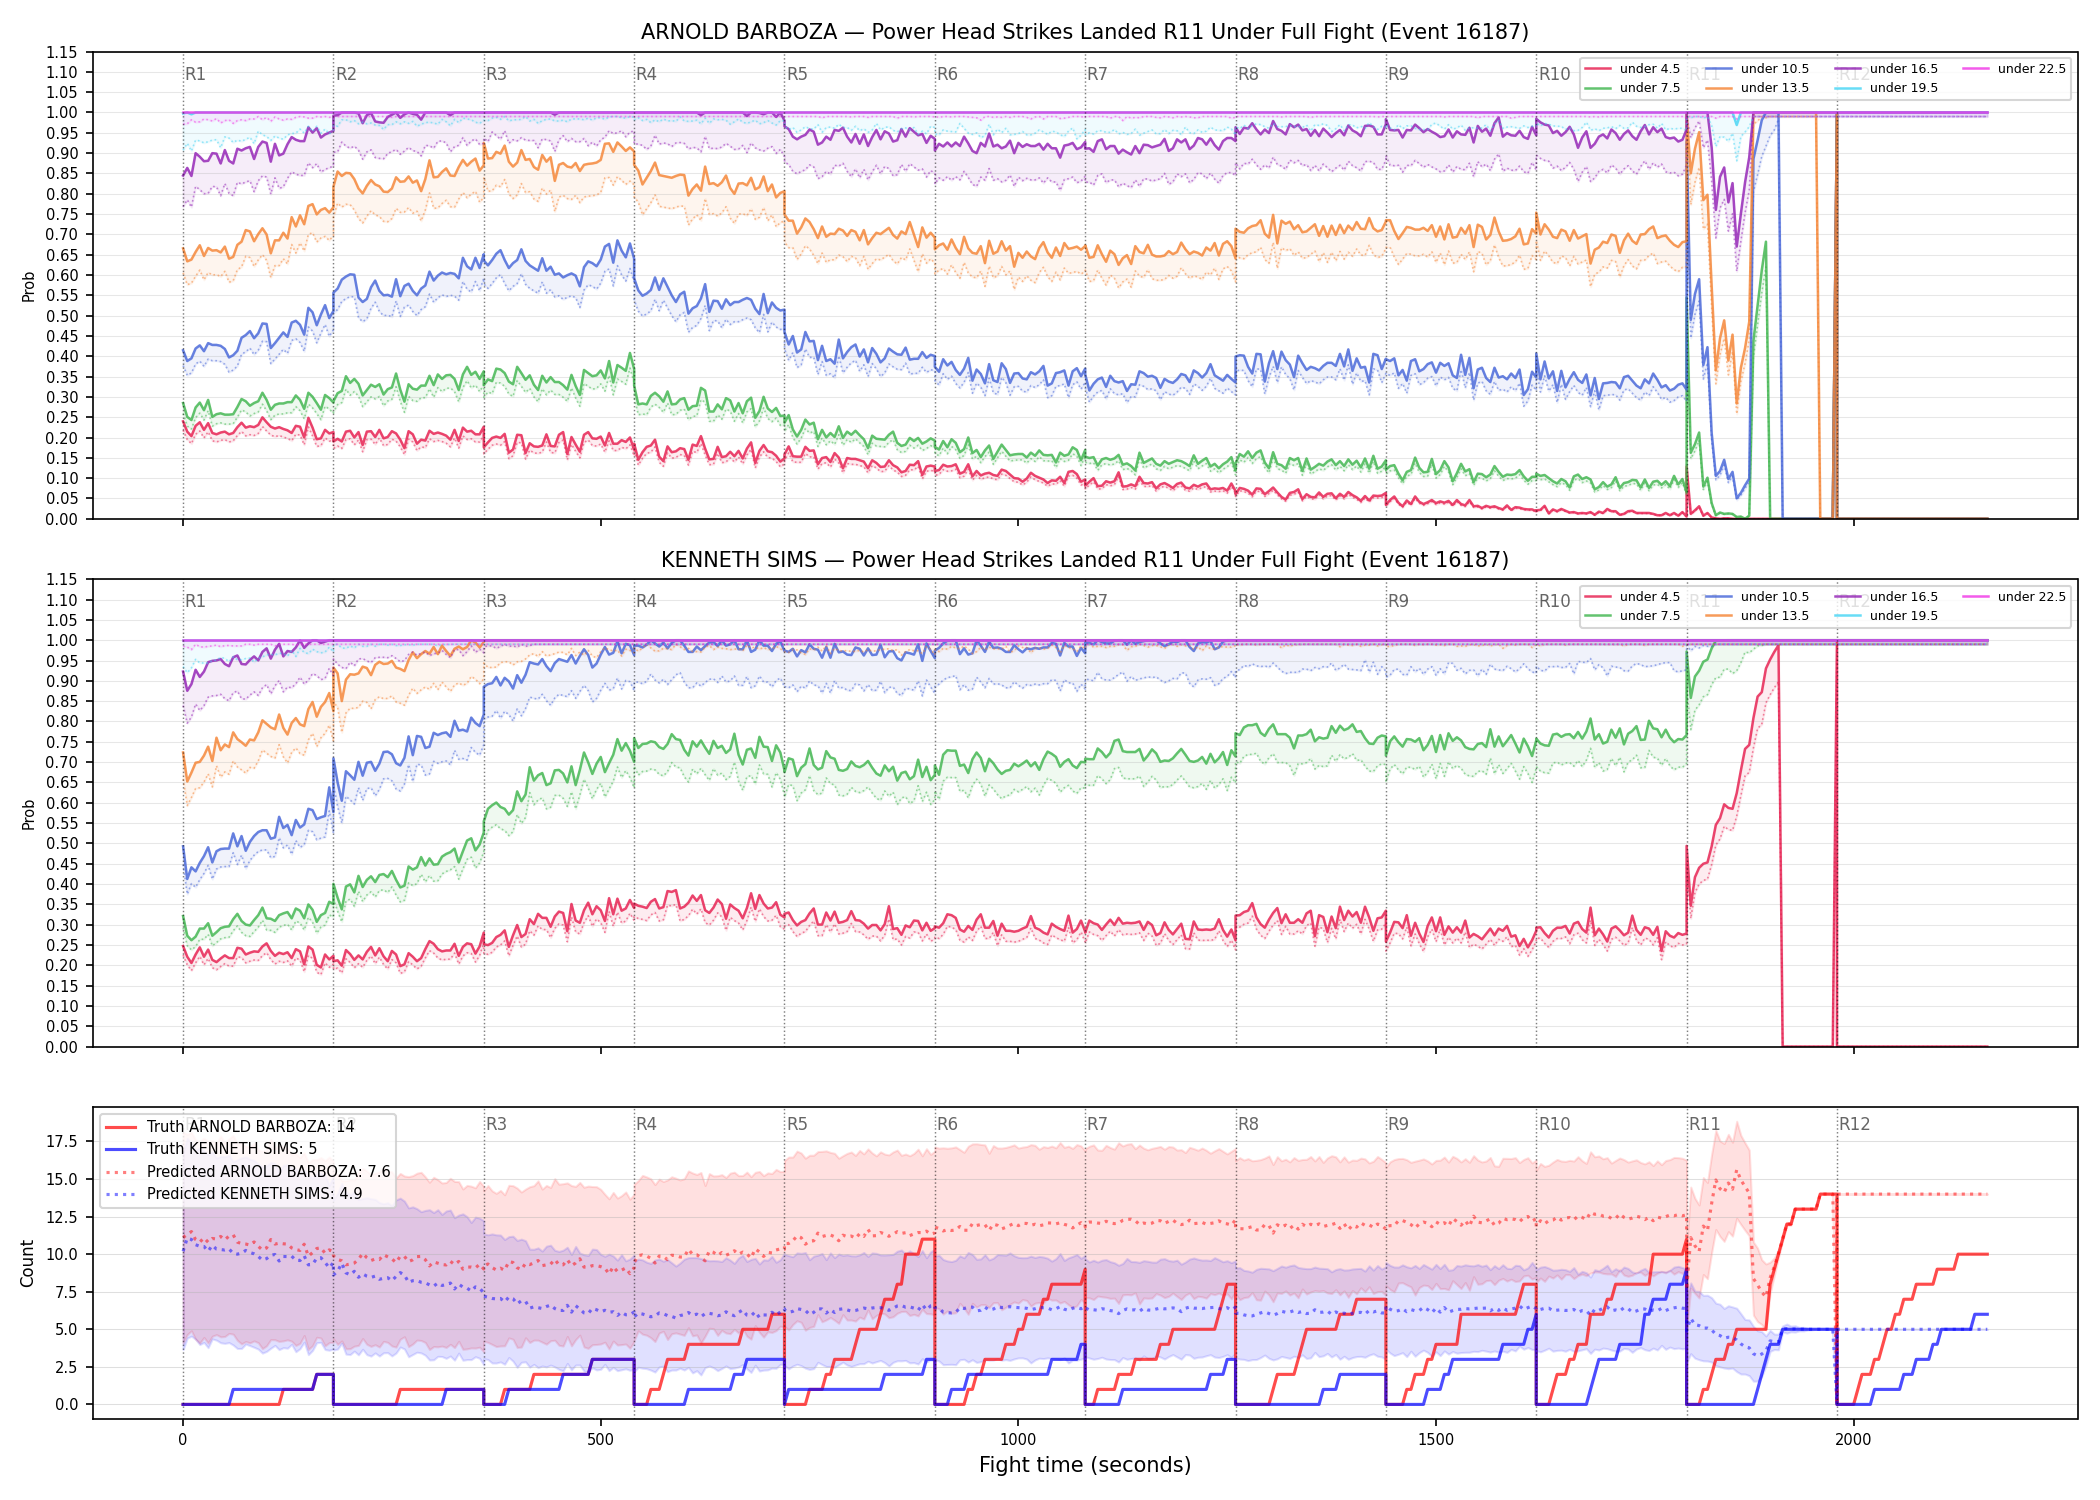Click the R2 marker in Sims chart
The height and width of the screenshot is (1500, 2100).
click(x=346, y=601)
